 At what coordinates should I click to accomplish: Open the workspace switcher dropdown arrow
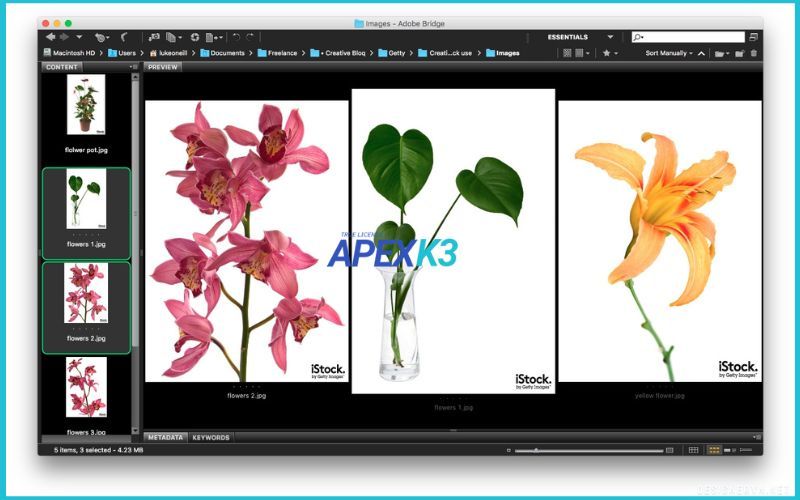(610, 37)
